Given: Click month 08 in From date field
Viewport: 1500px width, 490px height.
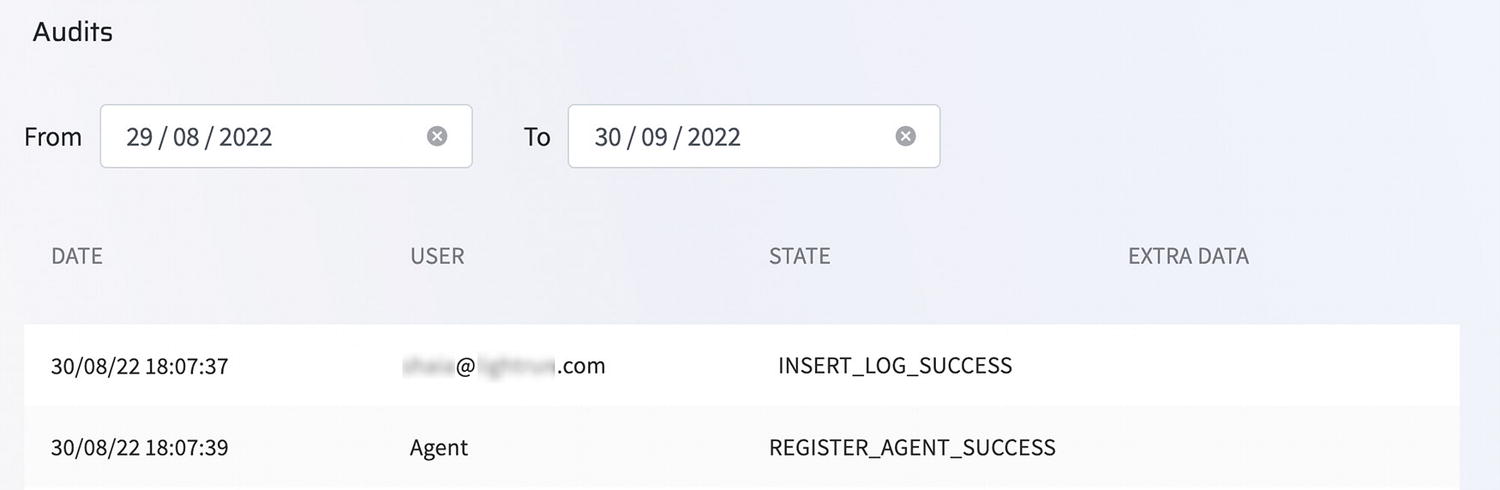Looking at the screenshot, I should (186, 137).
